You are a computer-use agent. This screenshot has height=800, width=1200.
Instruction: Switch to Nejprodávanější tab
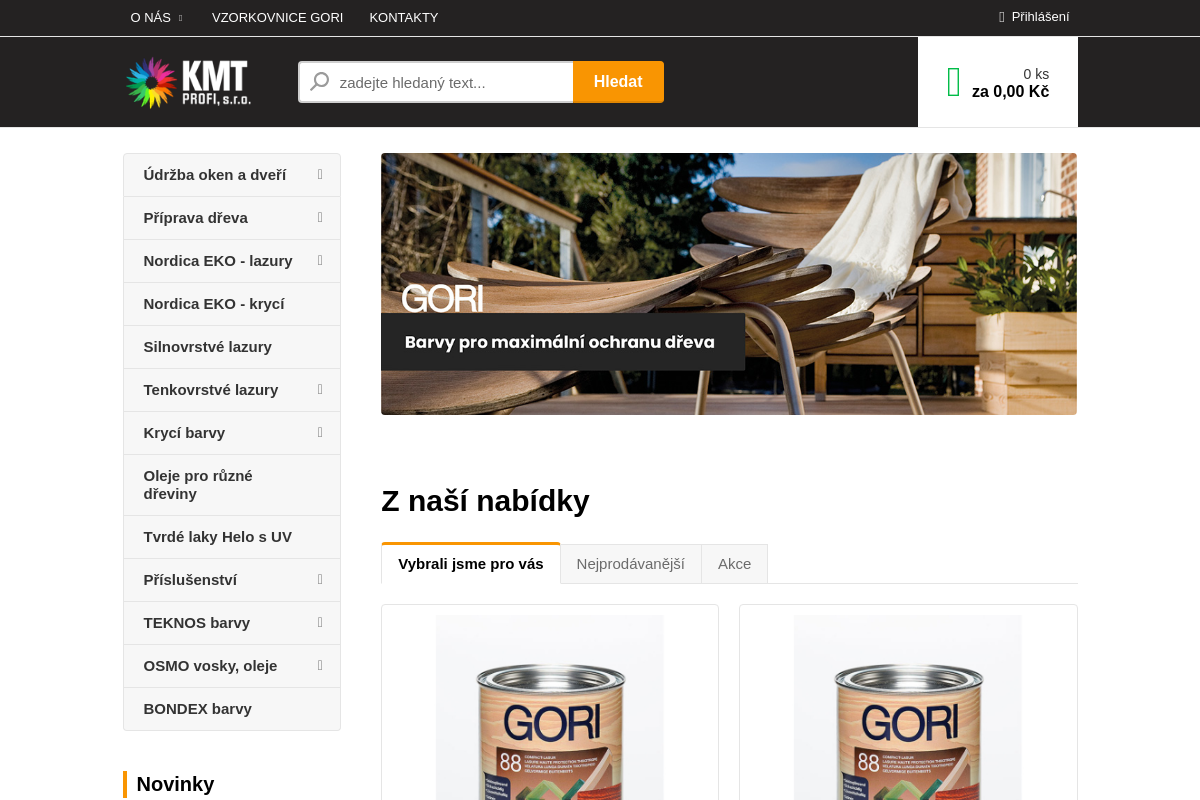tap(630, 564)
